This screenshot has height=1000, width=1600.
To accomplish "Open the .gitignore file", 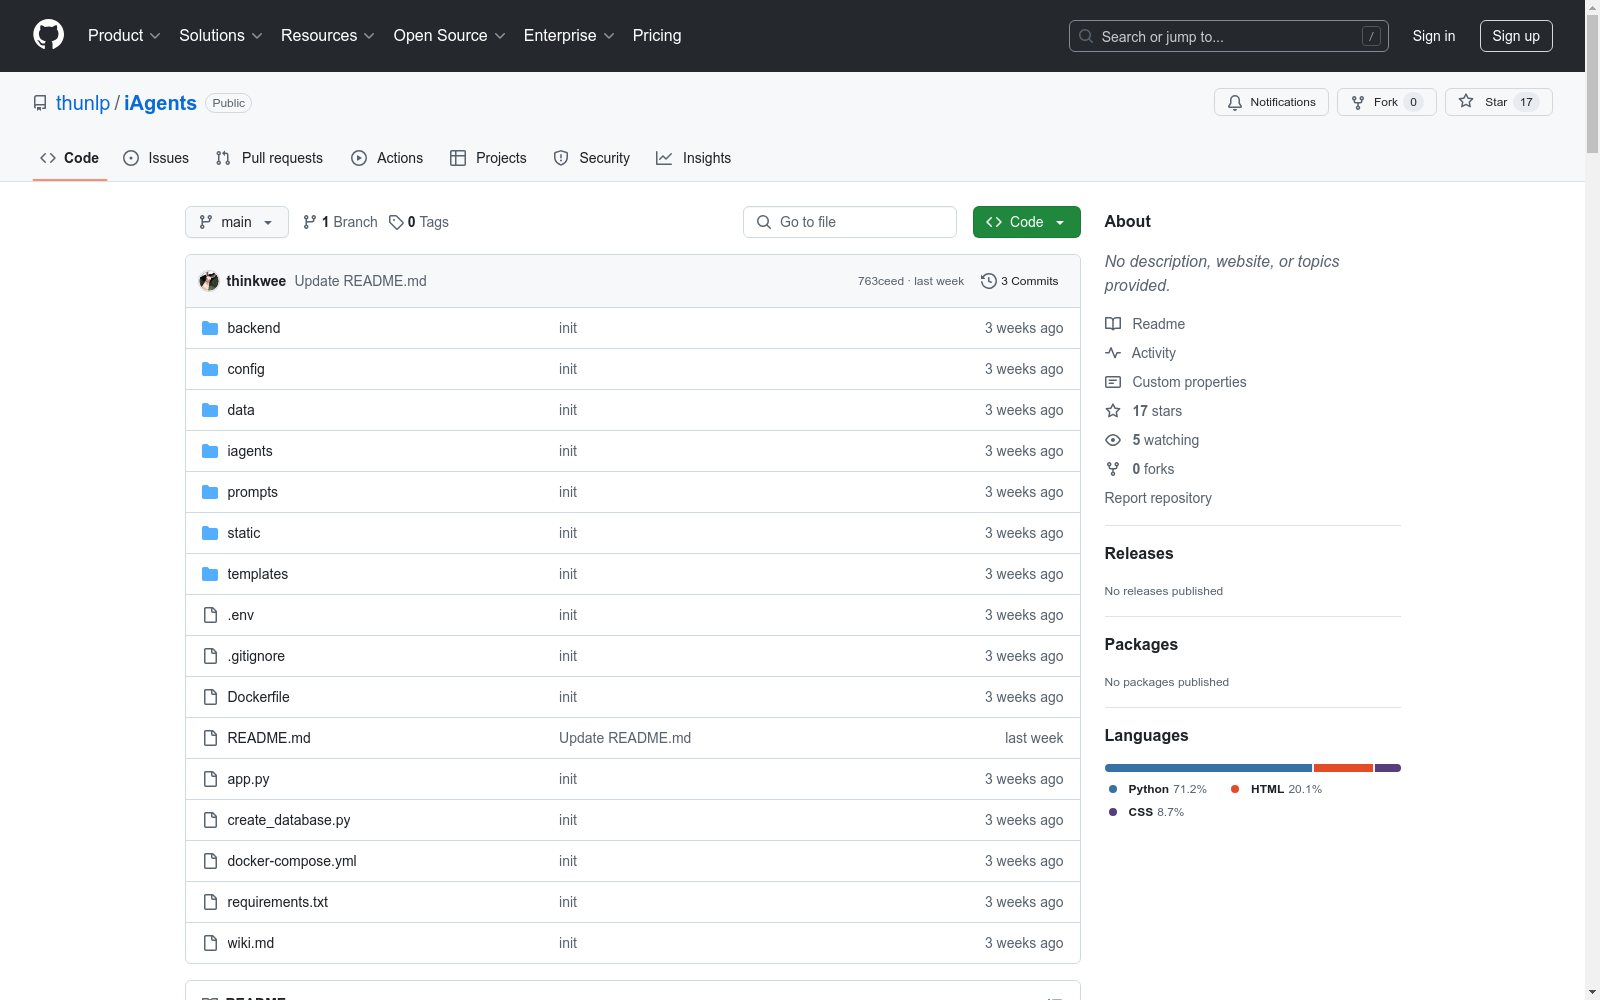I will click(256, 656).
